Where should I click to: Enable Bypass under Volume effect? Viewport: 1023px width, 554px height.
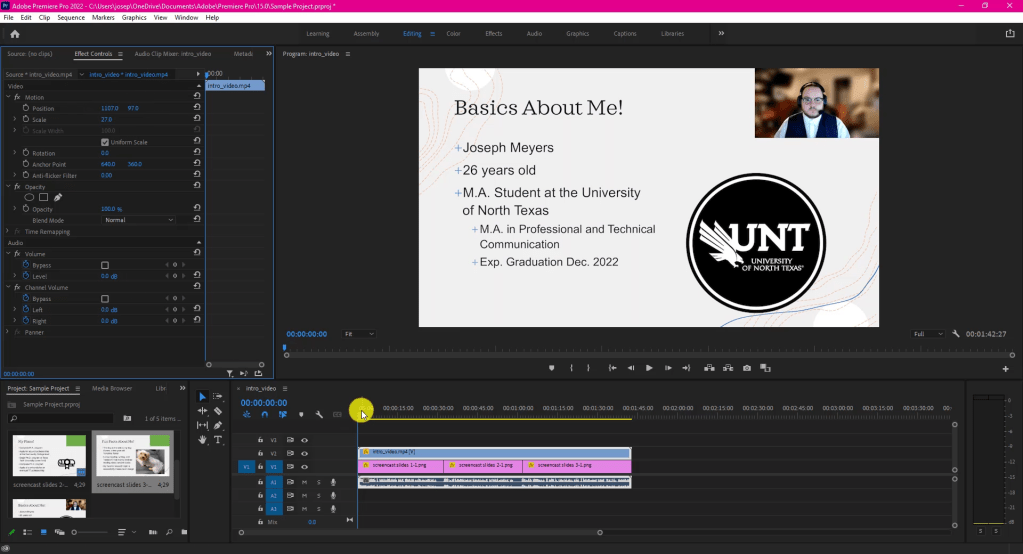click(105, 265)
